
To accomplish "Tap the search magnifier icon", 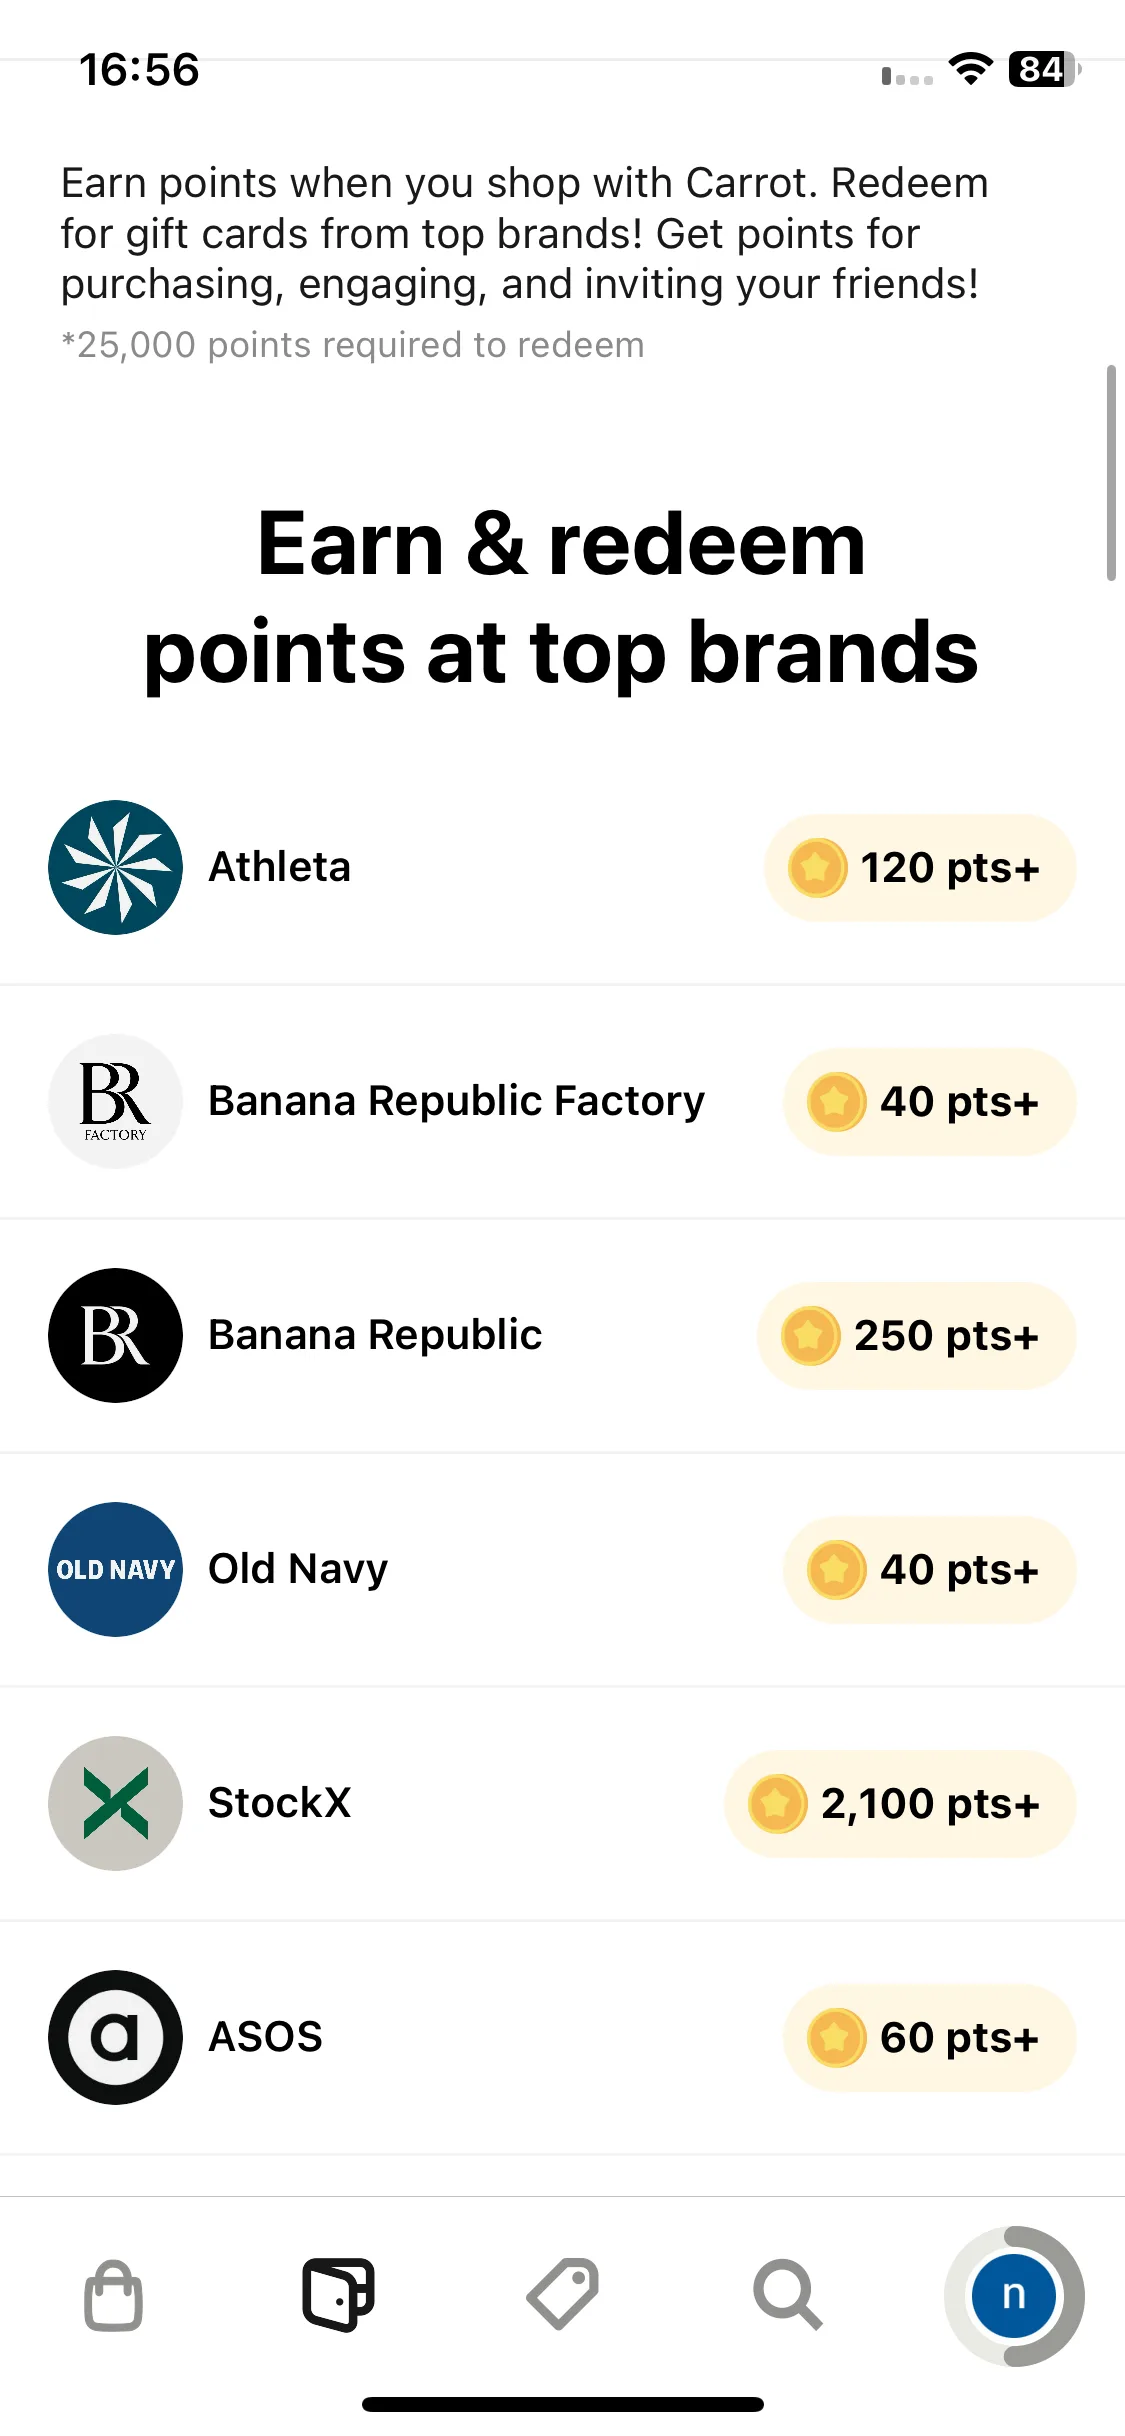I will [x=788, y=2295].
